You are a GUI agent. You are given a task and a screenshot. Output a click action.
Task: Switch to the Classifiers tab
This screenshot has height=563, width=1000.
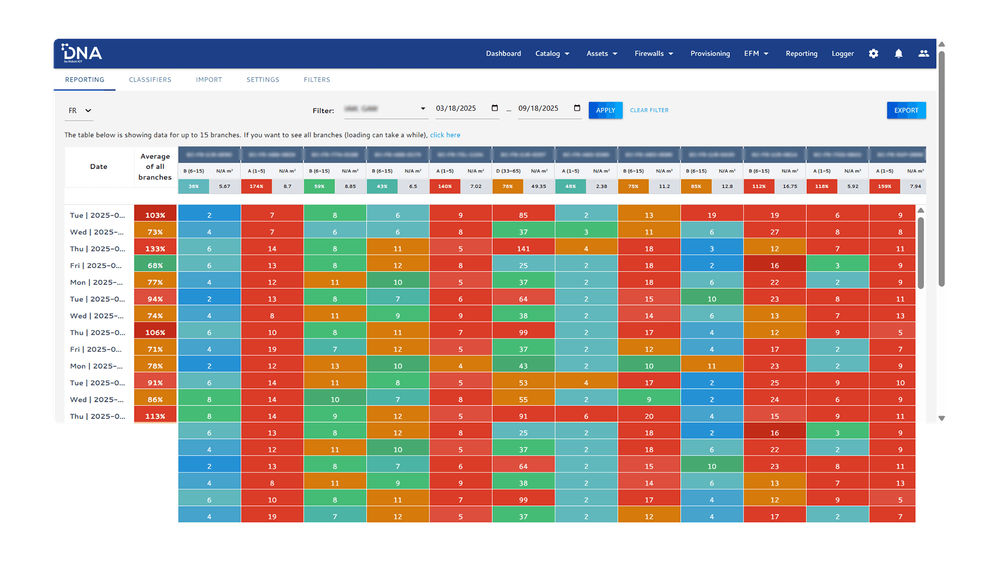pyautogui.click(x=150, y=79)
